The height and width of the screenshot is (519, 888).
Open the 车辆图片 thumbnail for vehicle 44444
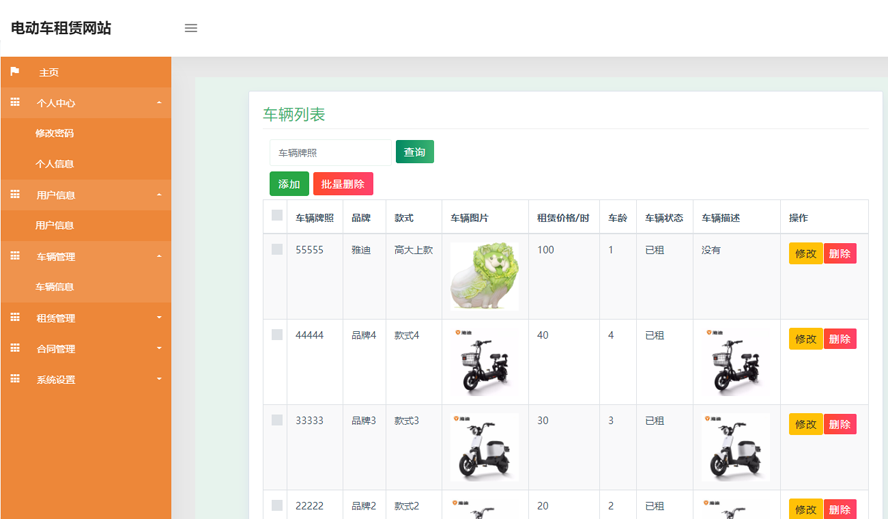coord(484,361)
